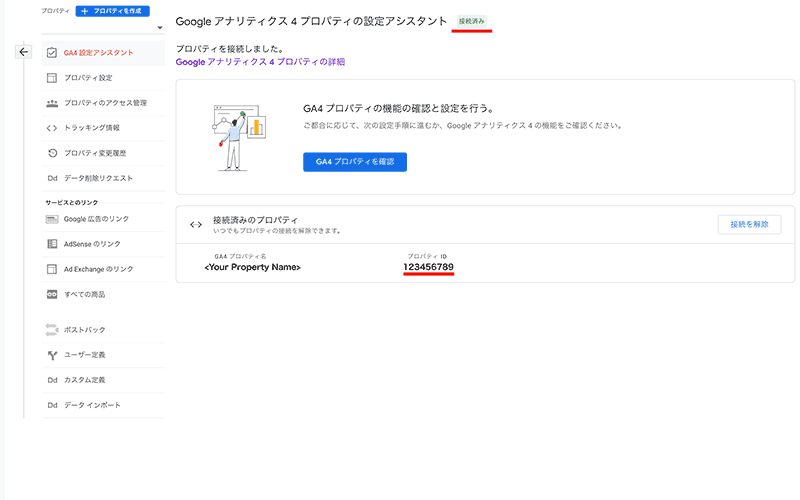This screenshot has height=500, width=800.
Task: Open カスタム定義 menu item
Action: point(103,380)
